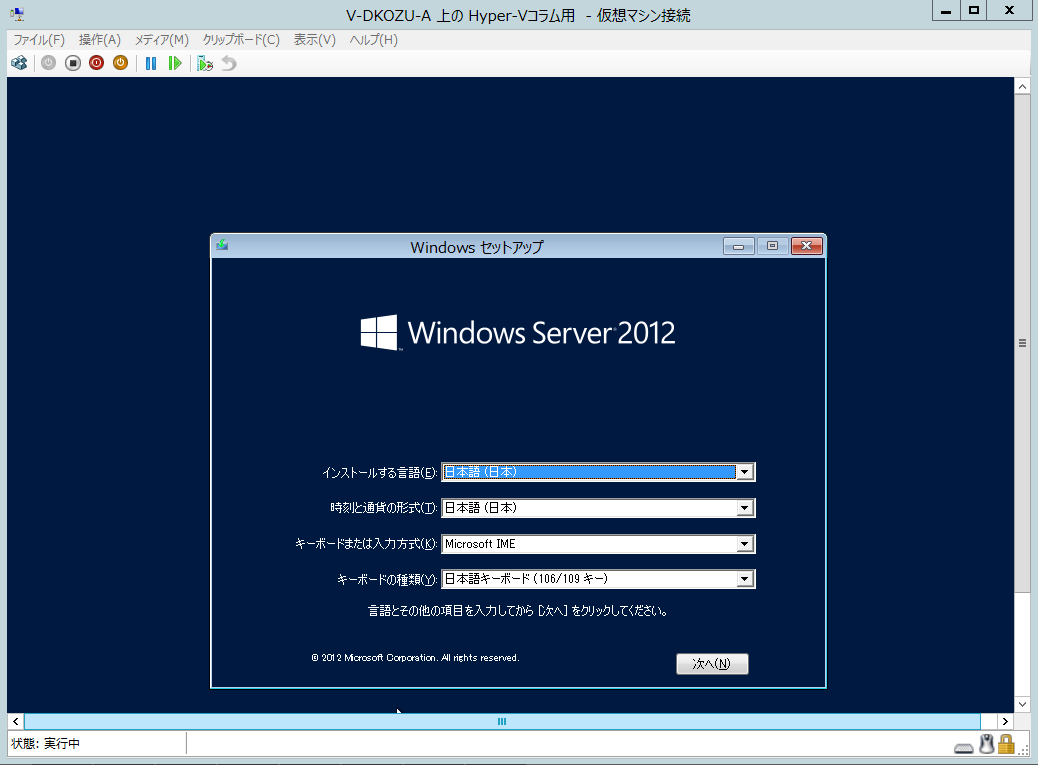Open the ファイル(F) menu
The height and width of the screenshot is (765, 1038).
(39, 40)
